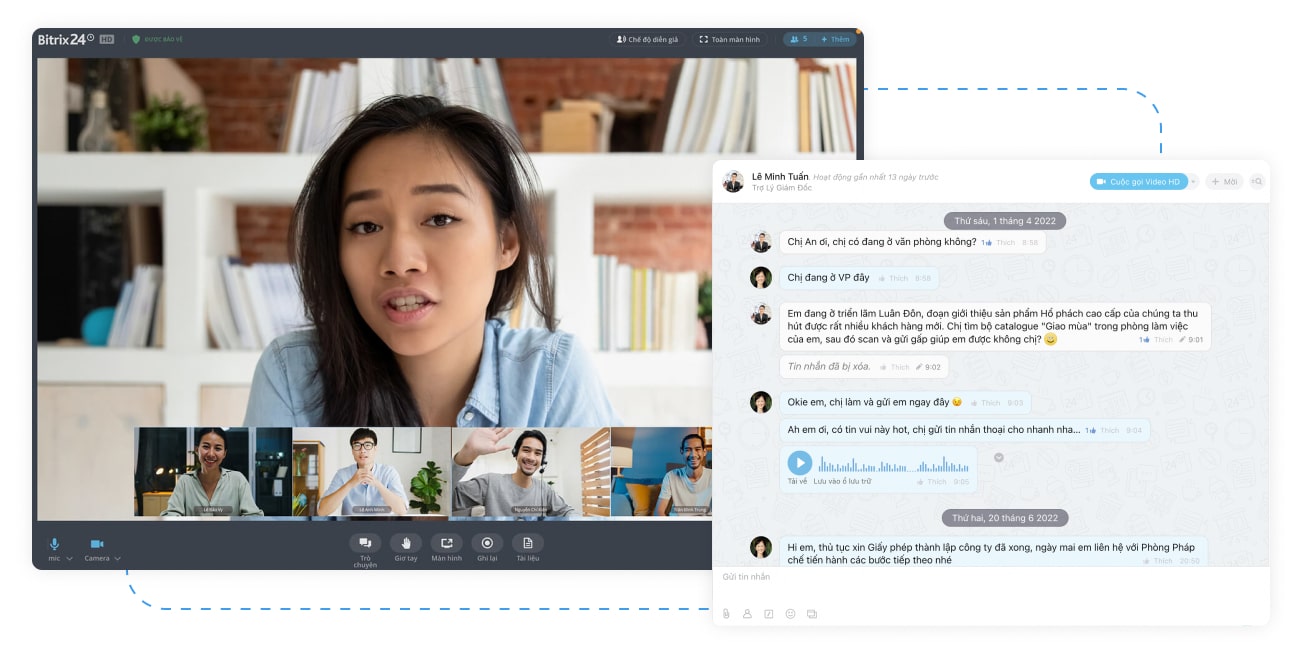This screenshot has width=1300, height=660.
Task: Open the emoji picker smiley icon
Action: coord(790,614)
